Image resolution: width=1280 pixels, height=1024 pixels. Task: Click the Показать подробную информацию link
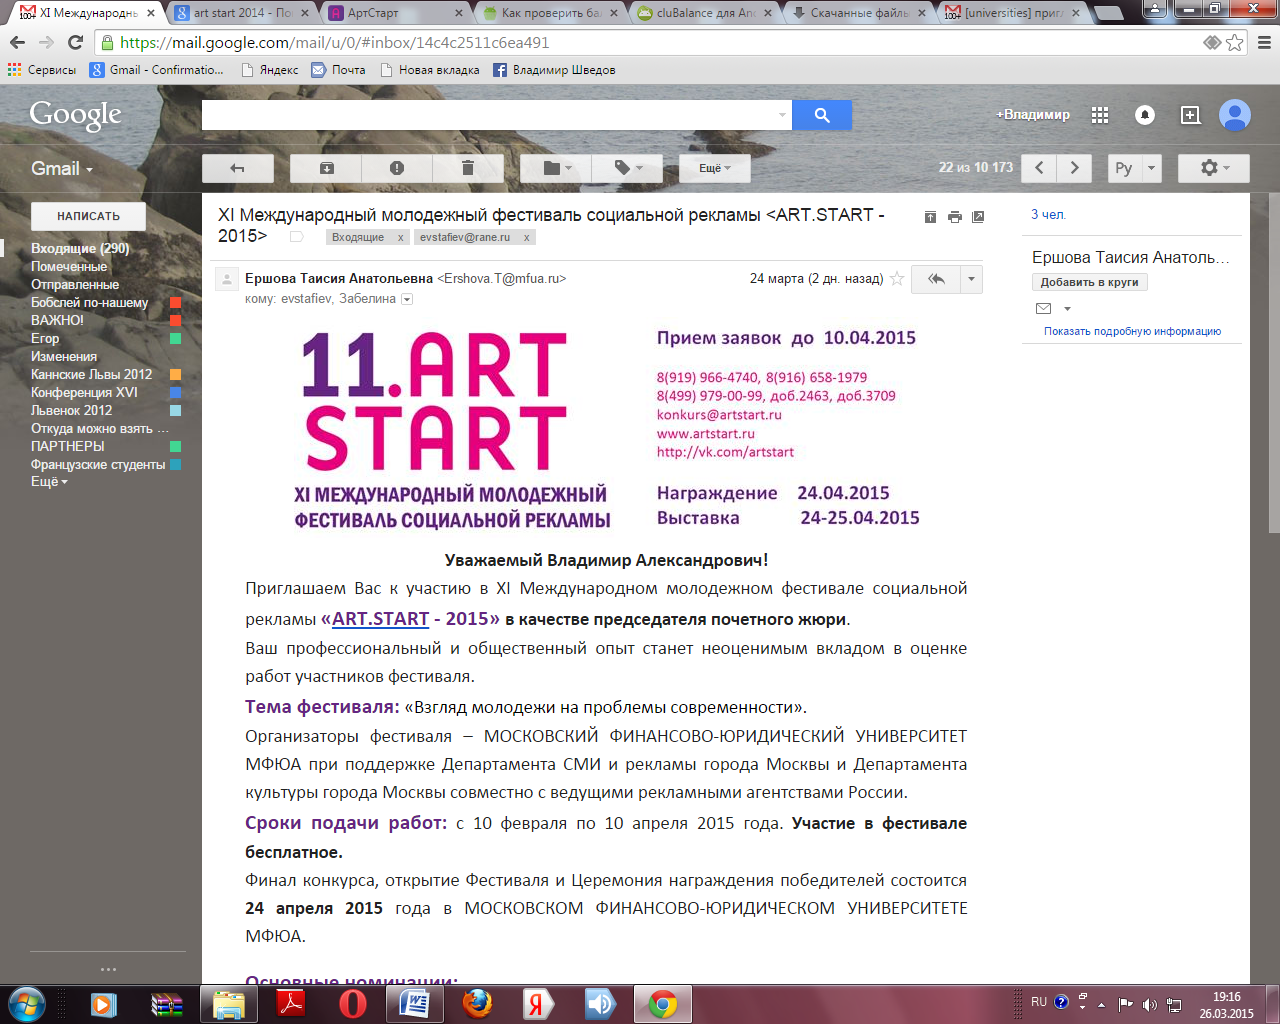click(x=1132, y=331)
